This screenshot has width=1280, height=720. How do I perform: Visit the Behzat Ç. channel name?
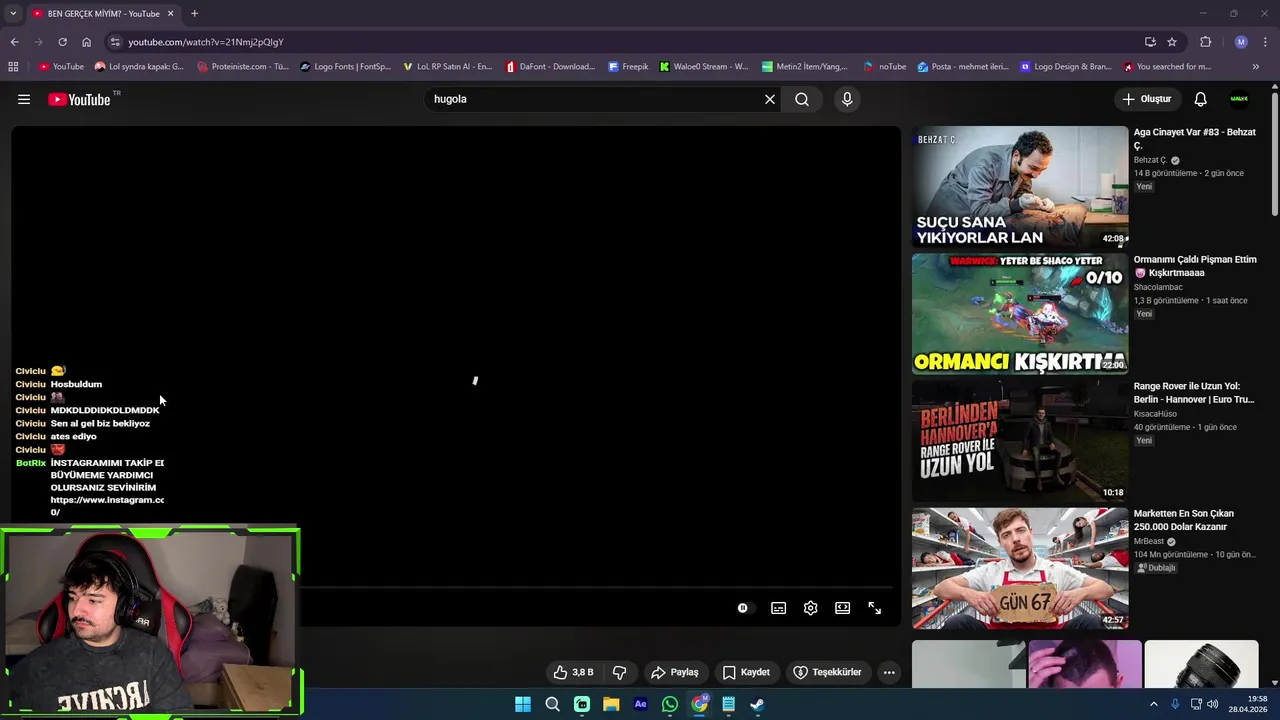[1151, 160]
